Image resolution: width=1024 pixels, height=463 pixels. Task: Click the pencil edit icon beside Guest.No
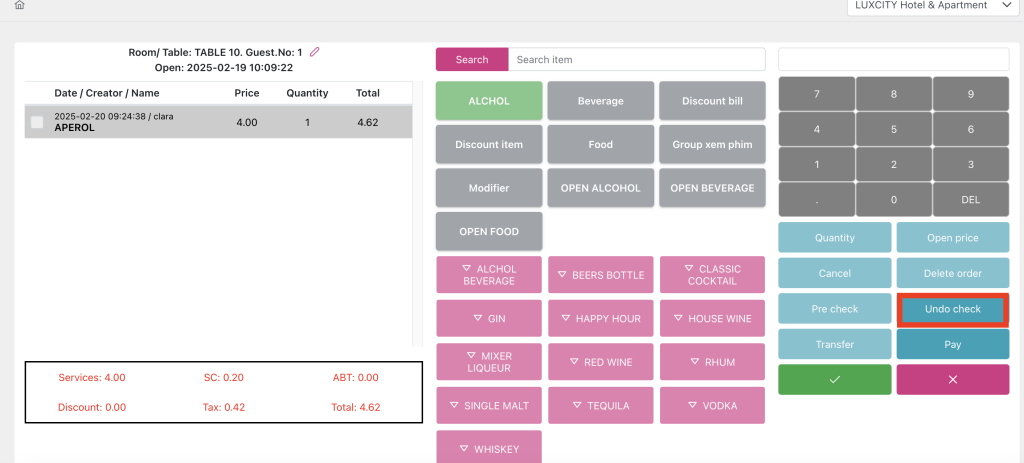pyautogui.click(x=314, y=52)
